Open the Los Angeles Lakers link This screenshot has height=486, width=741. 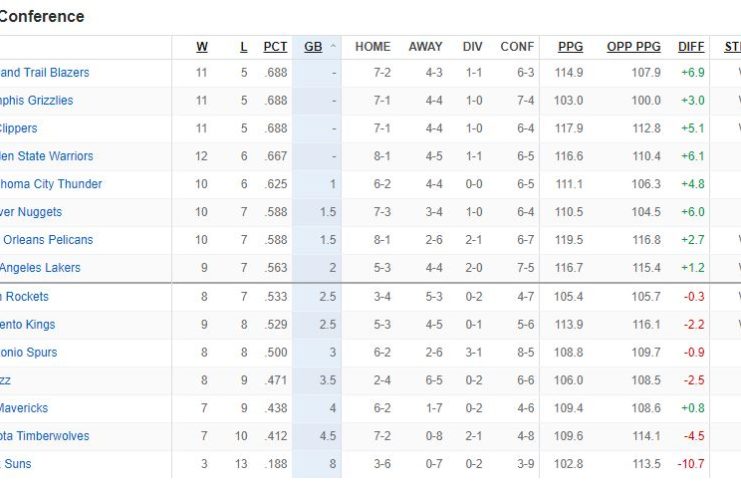pyautogui.click(x=40, y=269)
